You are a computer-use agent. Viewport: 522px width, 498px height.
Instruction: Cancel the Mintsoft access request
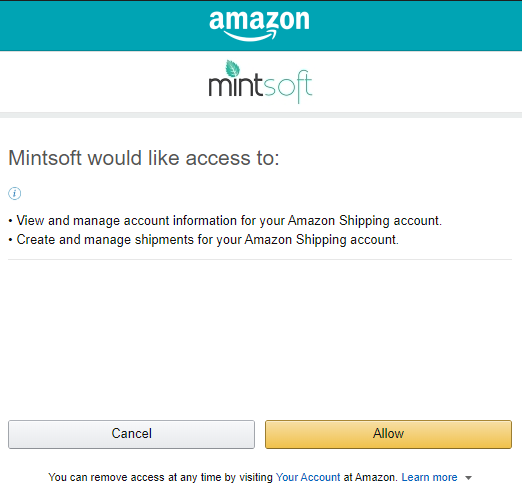tap(131, 434)
